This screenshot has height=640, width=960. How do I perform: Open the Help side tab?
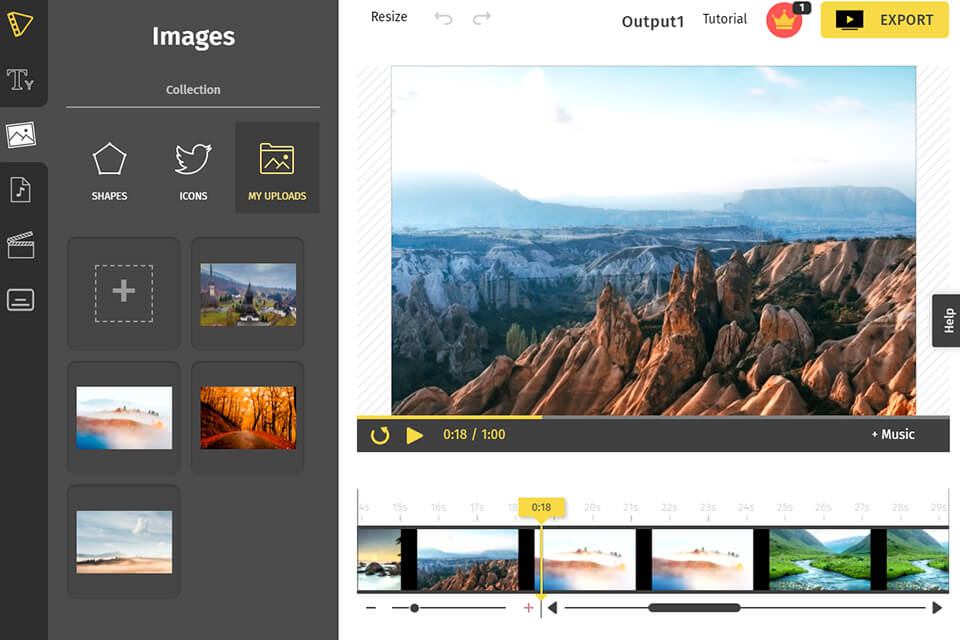(947, 321)
